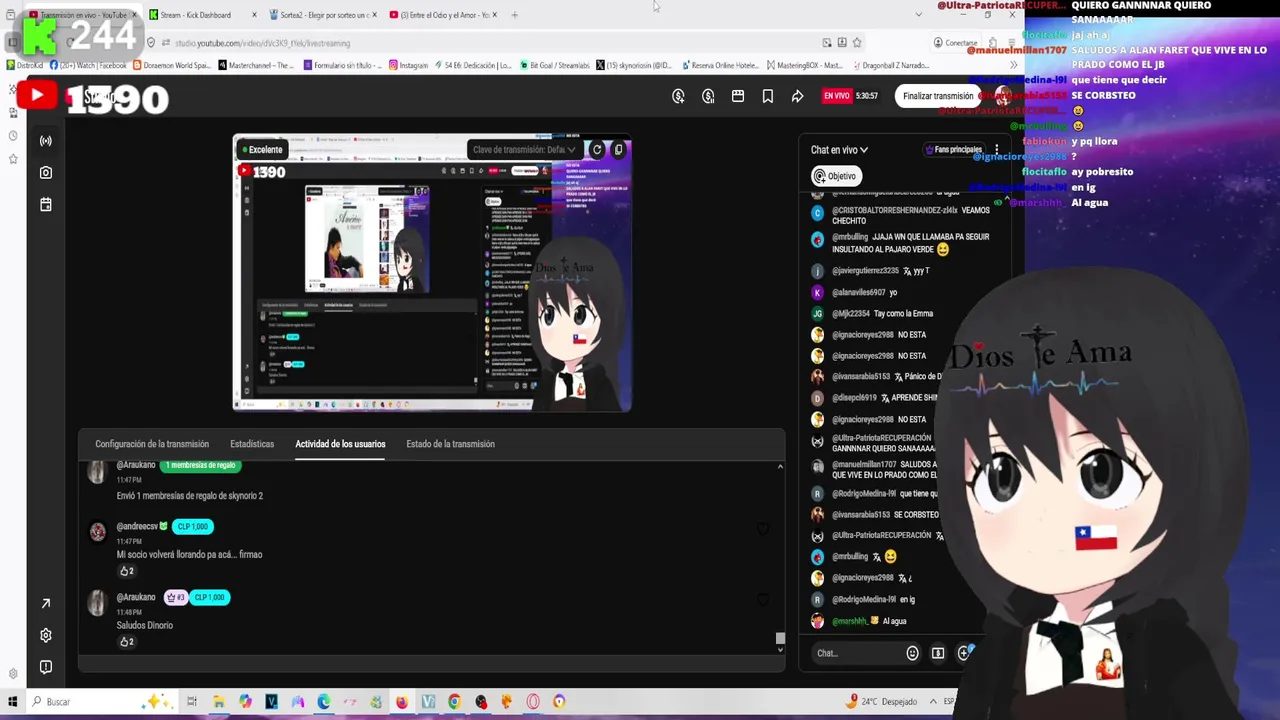1280x720 pixels.
Task: Click the 'EN VIVO' live badge
Action: coord(836,96)
